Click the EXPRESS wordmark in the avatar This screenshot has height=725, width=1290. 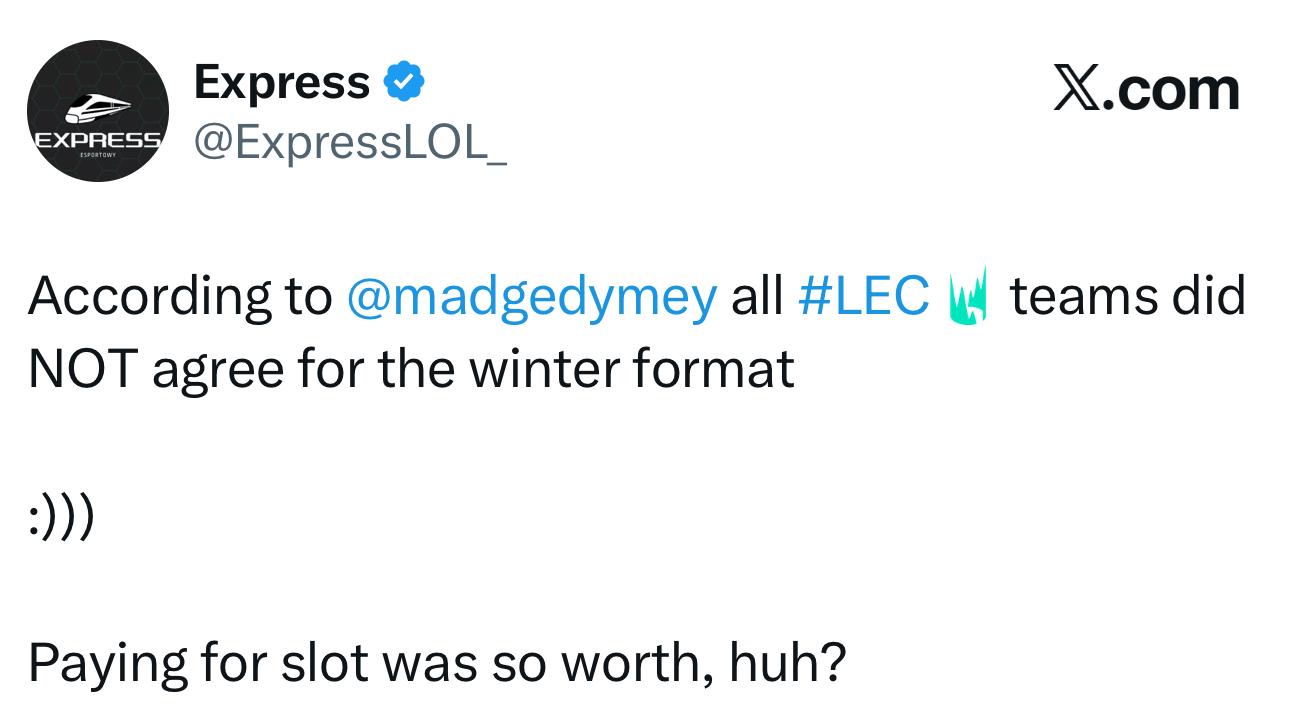(x=97, y=139)
